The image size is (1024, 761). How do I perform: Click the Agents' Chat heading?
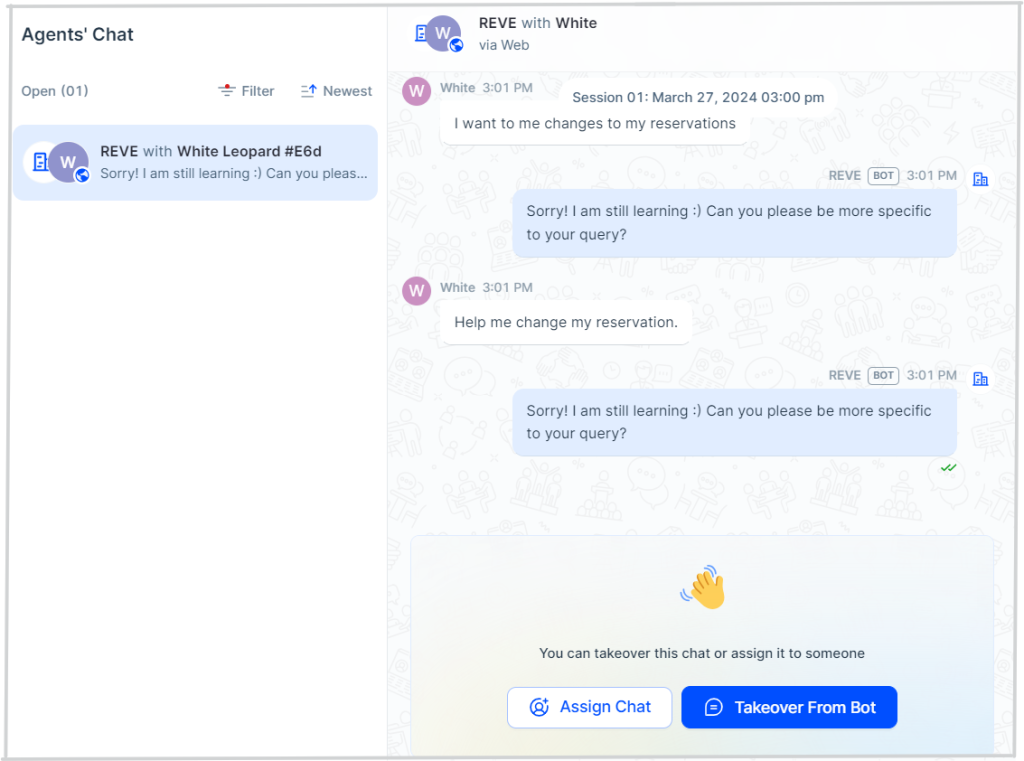pyautogui.click(x=77, y=34)
